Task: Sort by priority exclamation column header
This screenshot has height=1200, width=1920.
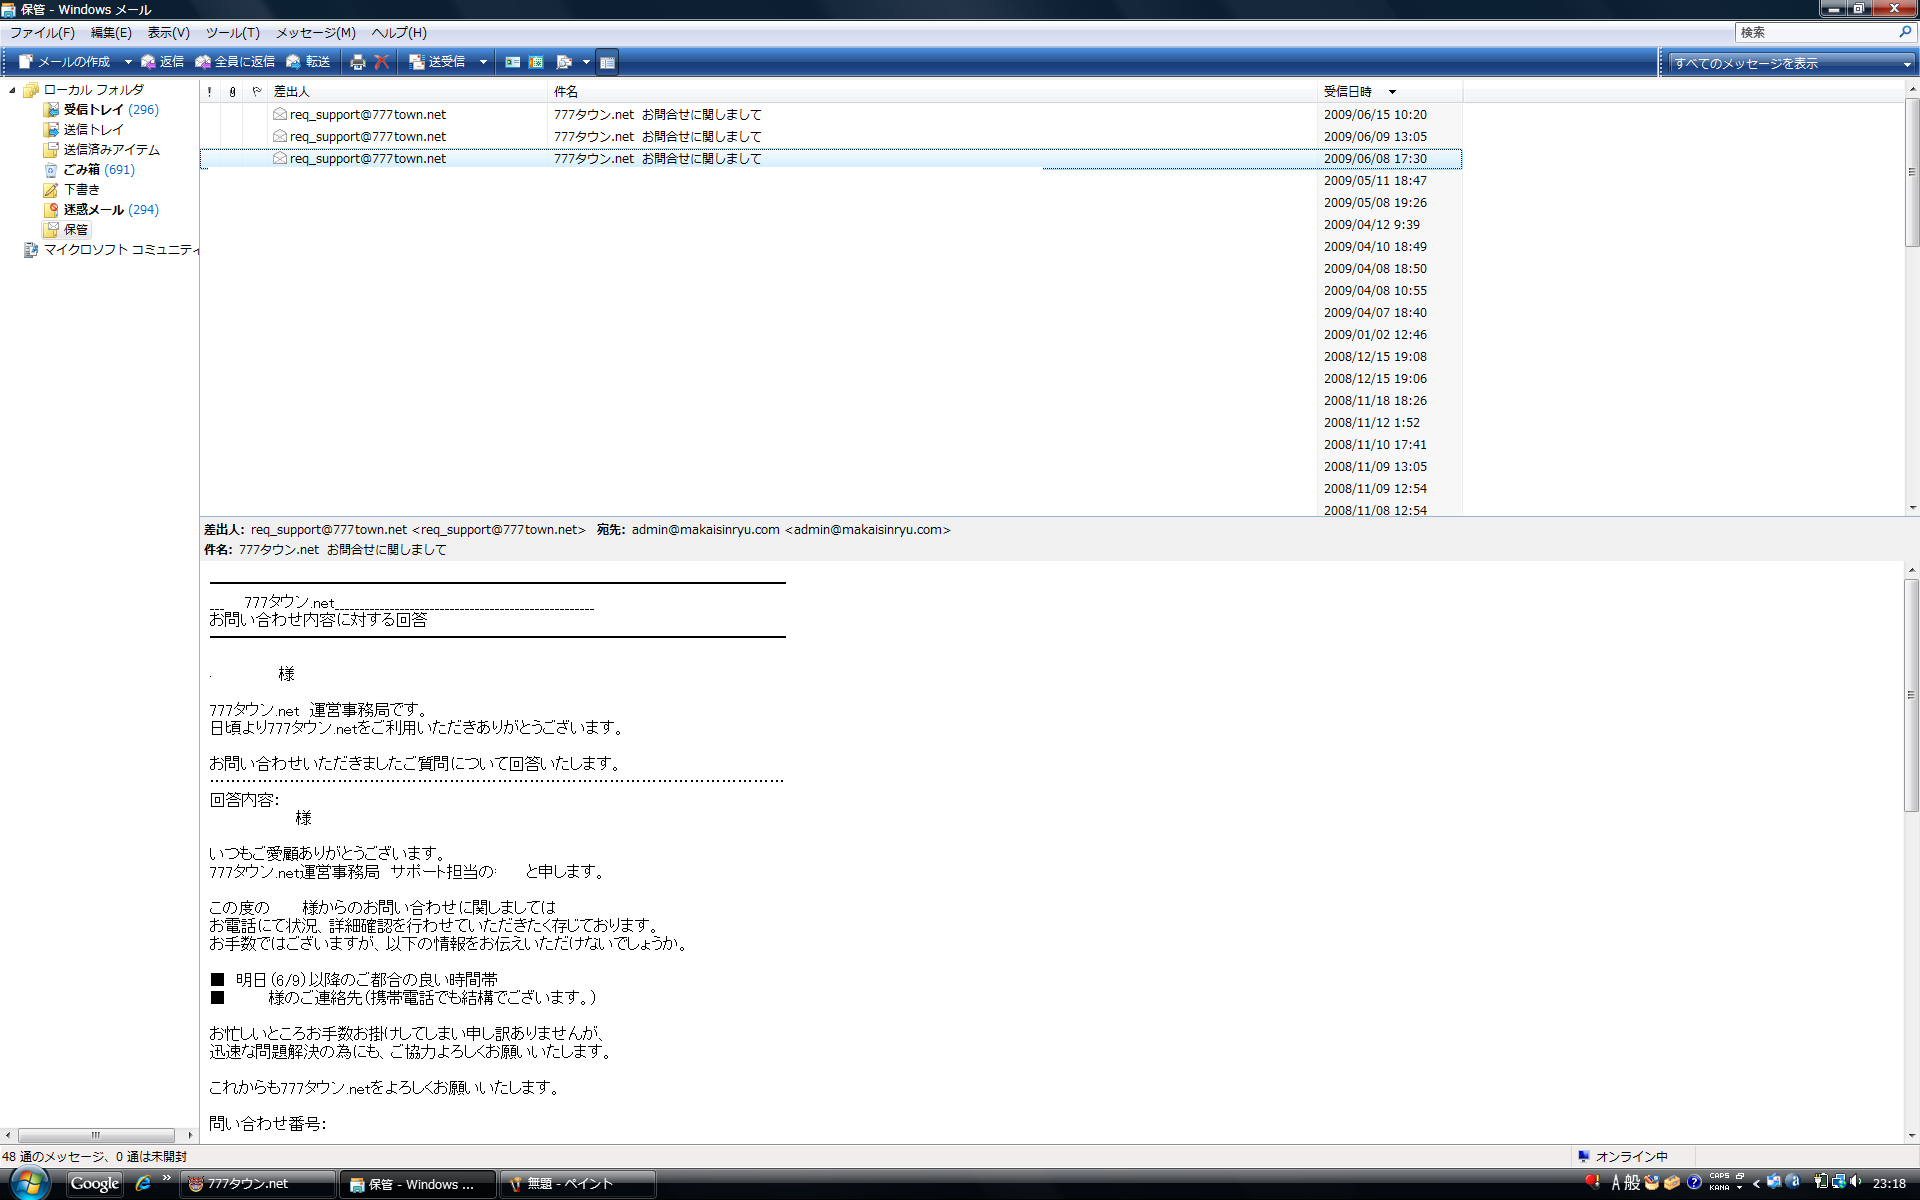Action: [209, 92]
